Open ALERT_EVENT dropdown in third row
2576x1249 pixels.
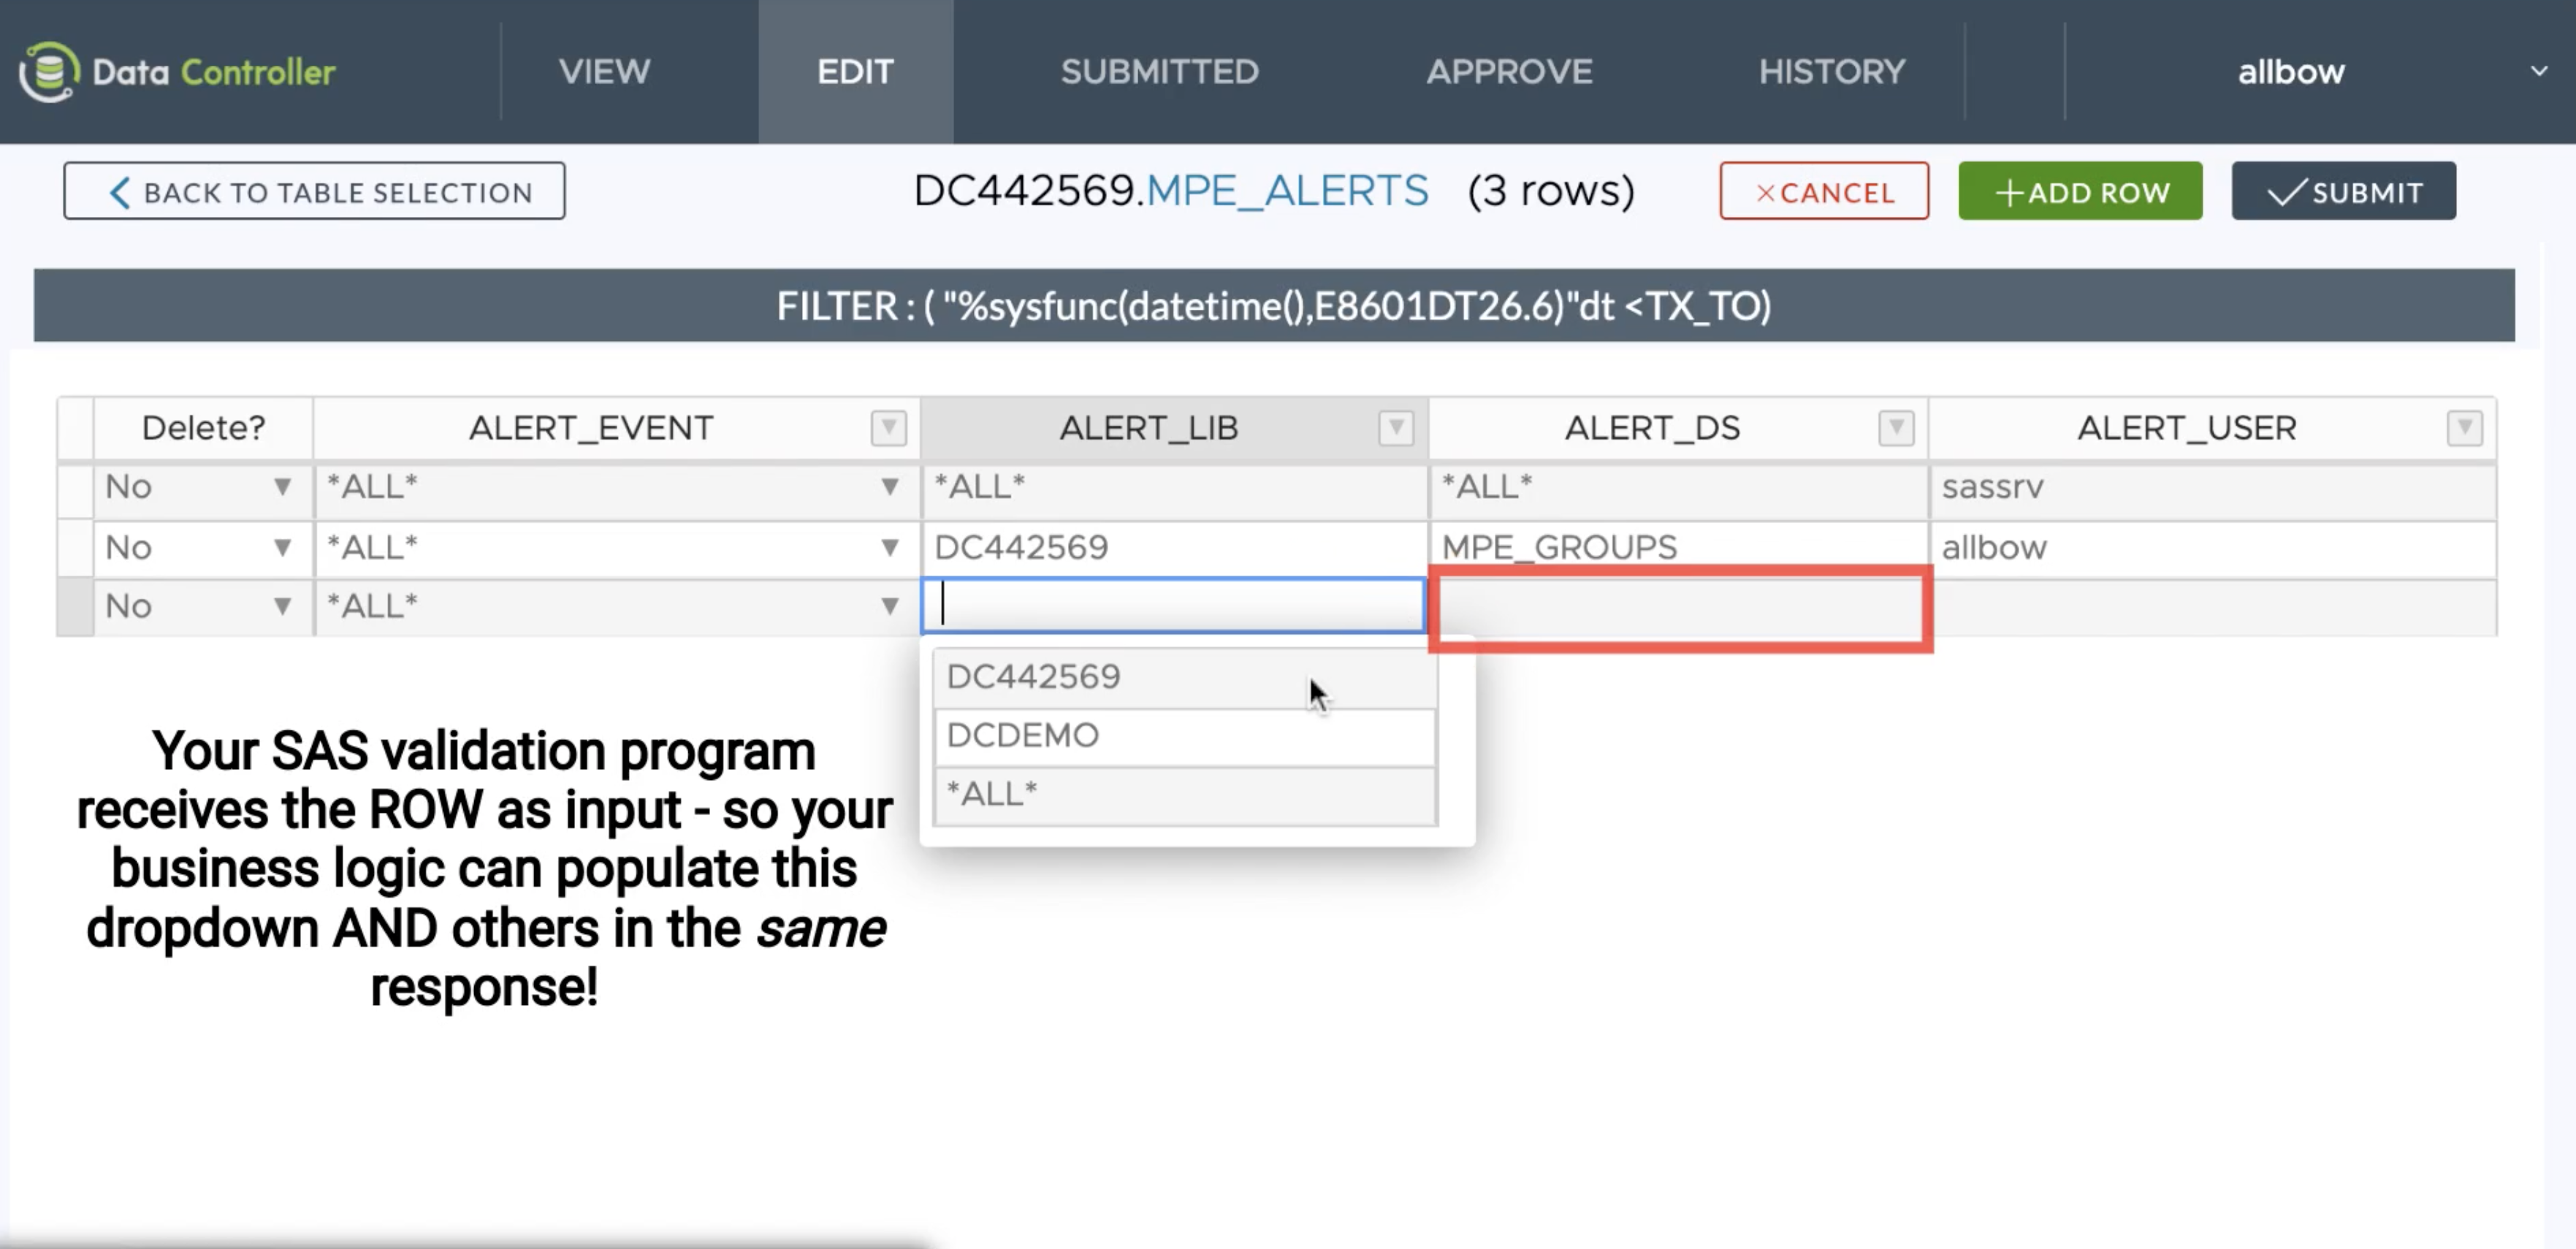point(889,606)
